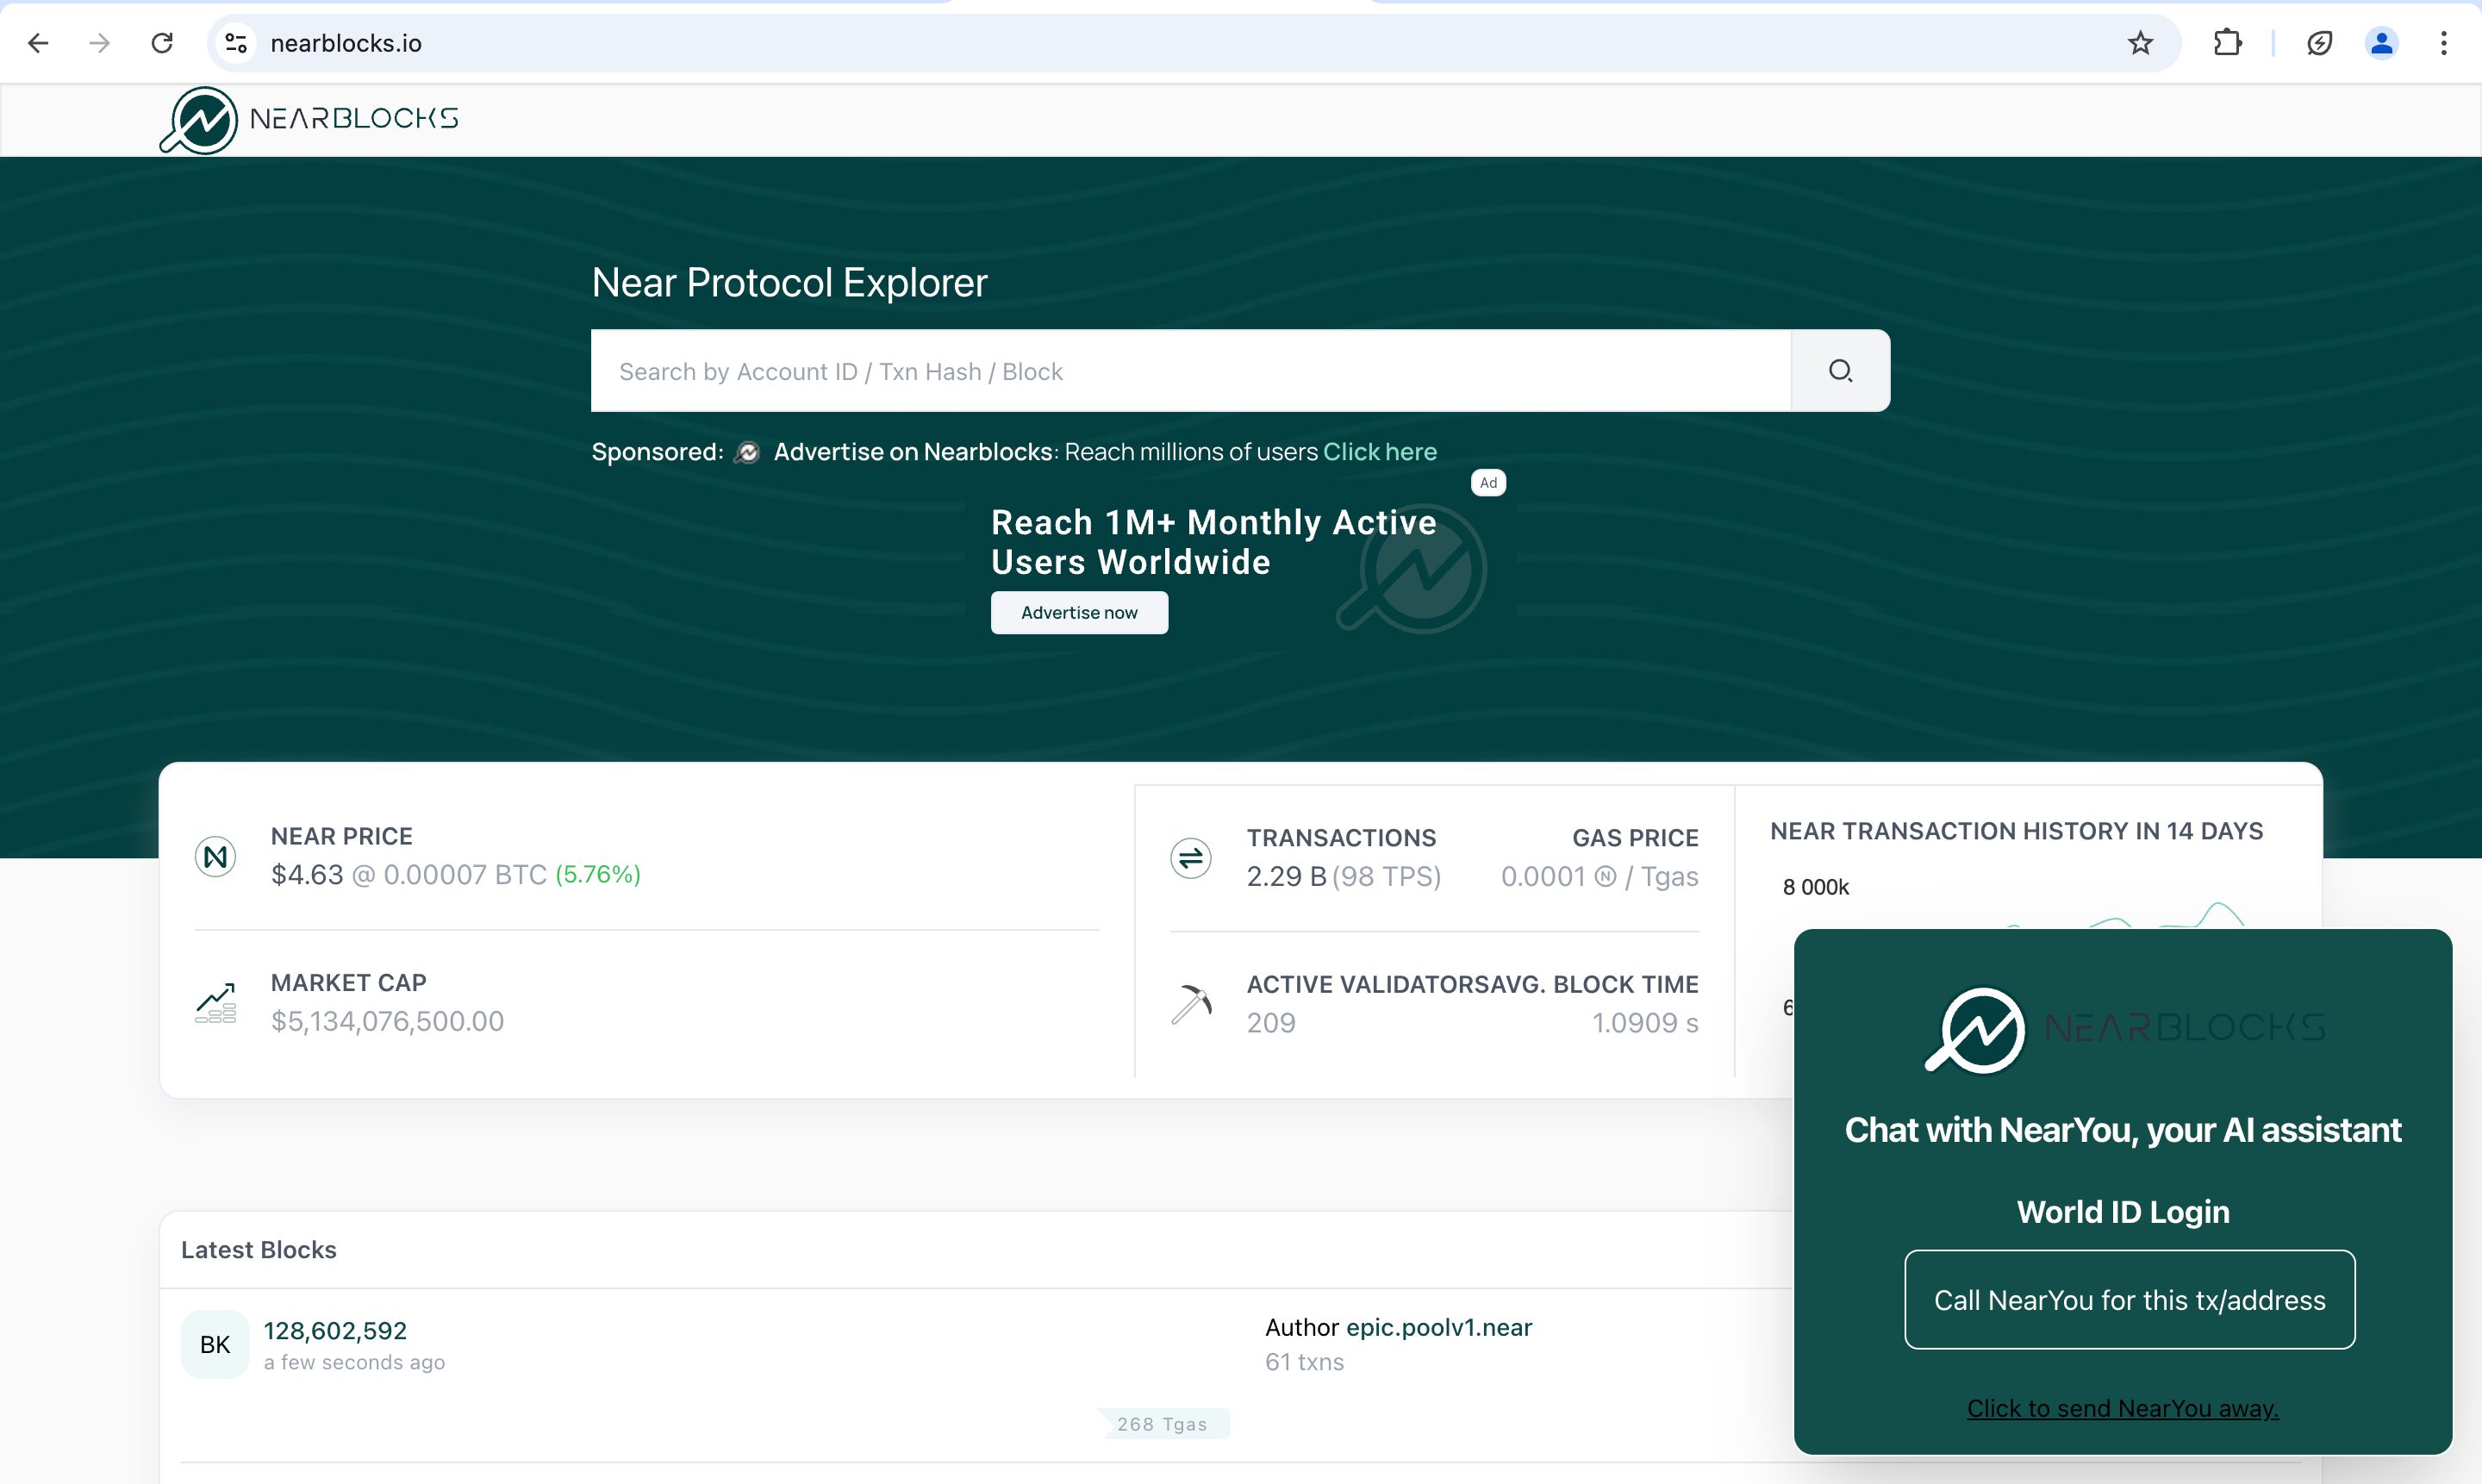Click World ID Login text

coord(2122,1211)
